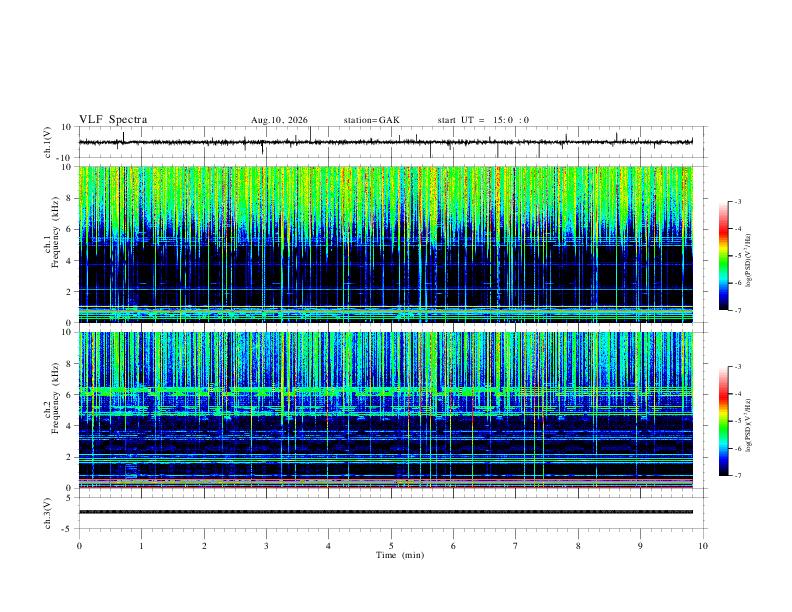Select the ch.2 "Frequency (kHz)" axis label

tap(55, 398)
